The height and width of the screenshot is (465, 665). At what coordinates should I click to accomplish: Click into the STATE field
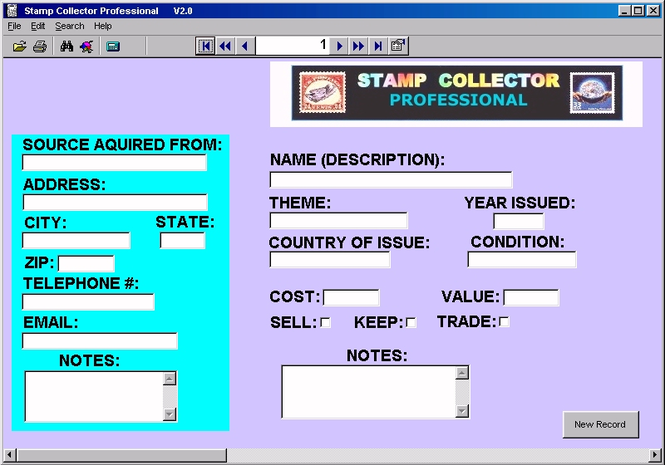tap(182, 241)
